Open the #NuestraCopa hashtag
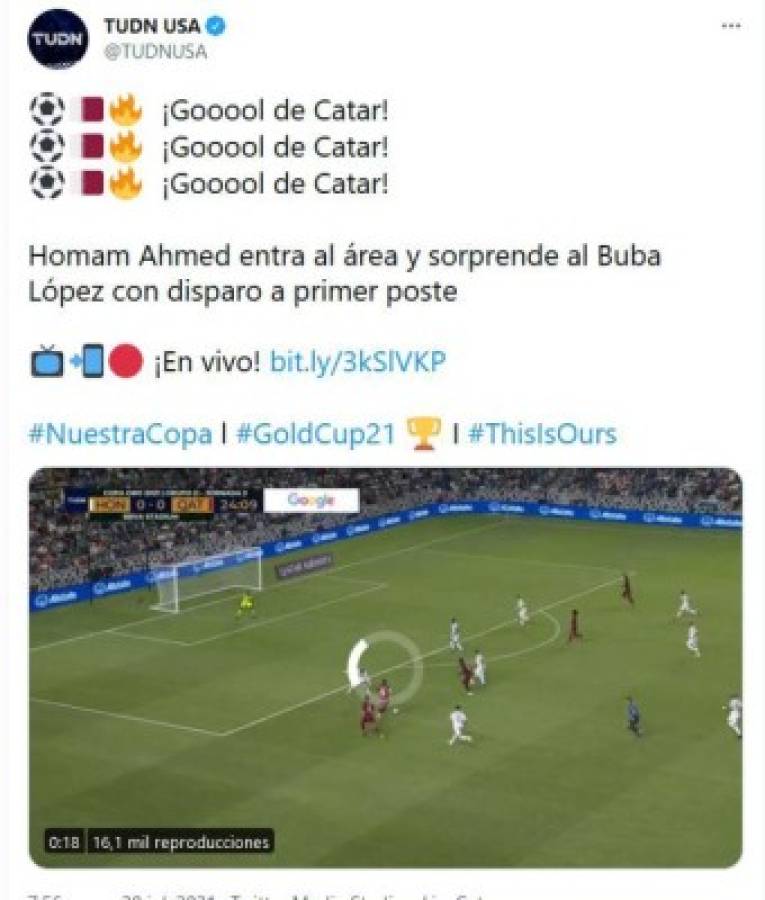 pos(121,433)
